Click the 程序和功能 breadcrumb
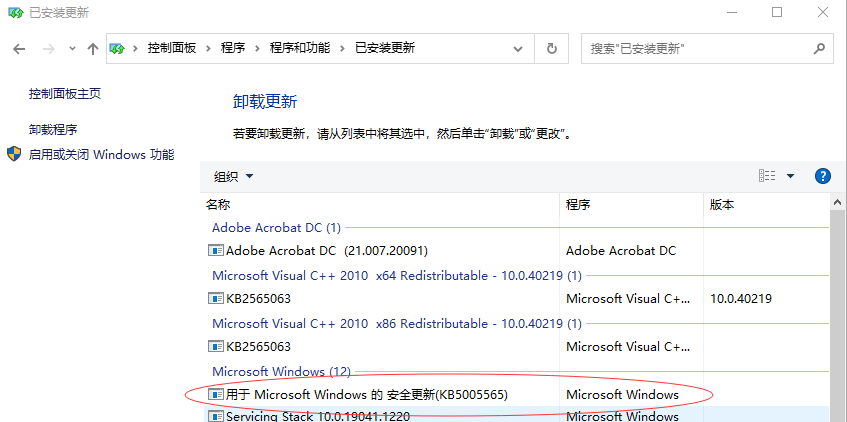This screenshot has width=847, height=422. click(x=298, y=48)
